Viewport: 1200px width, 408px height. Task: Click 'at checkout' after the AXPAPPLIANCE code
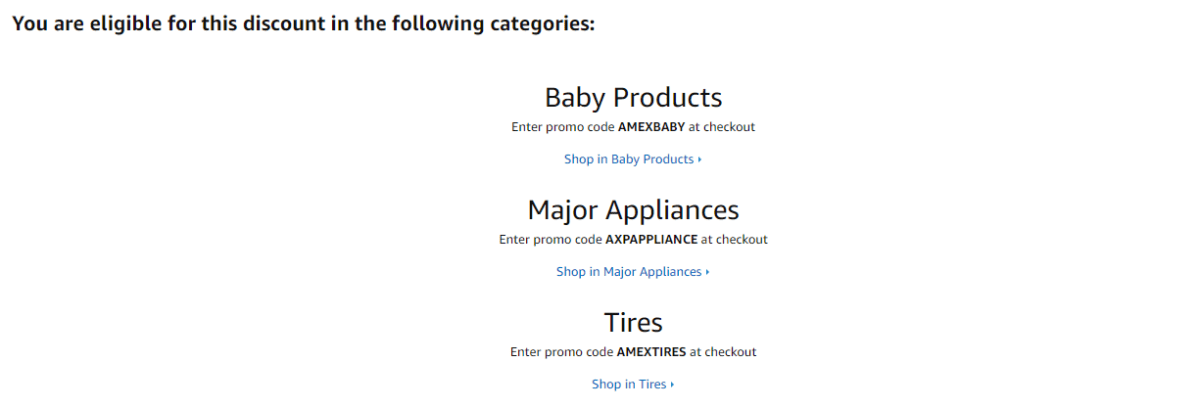point(735,240)
